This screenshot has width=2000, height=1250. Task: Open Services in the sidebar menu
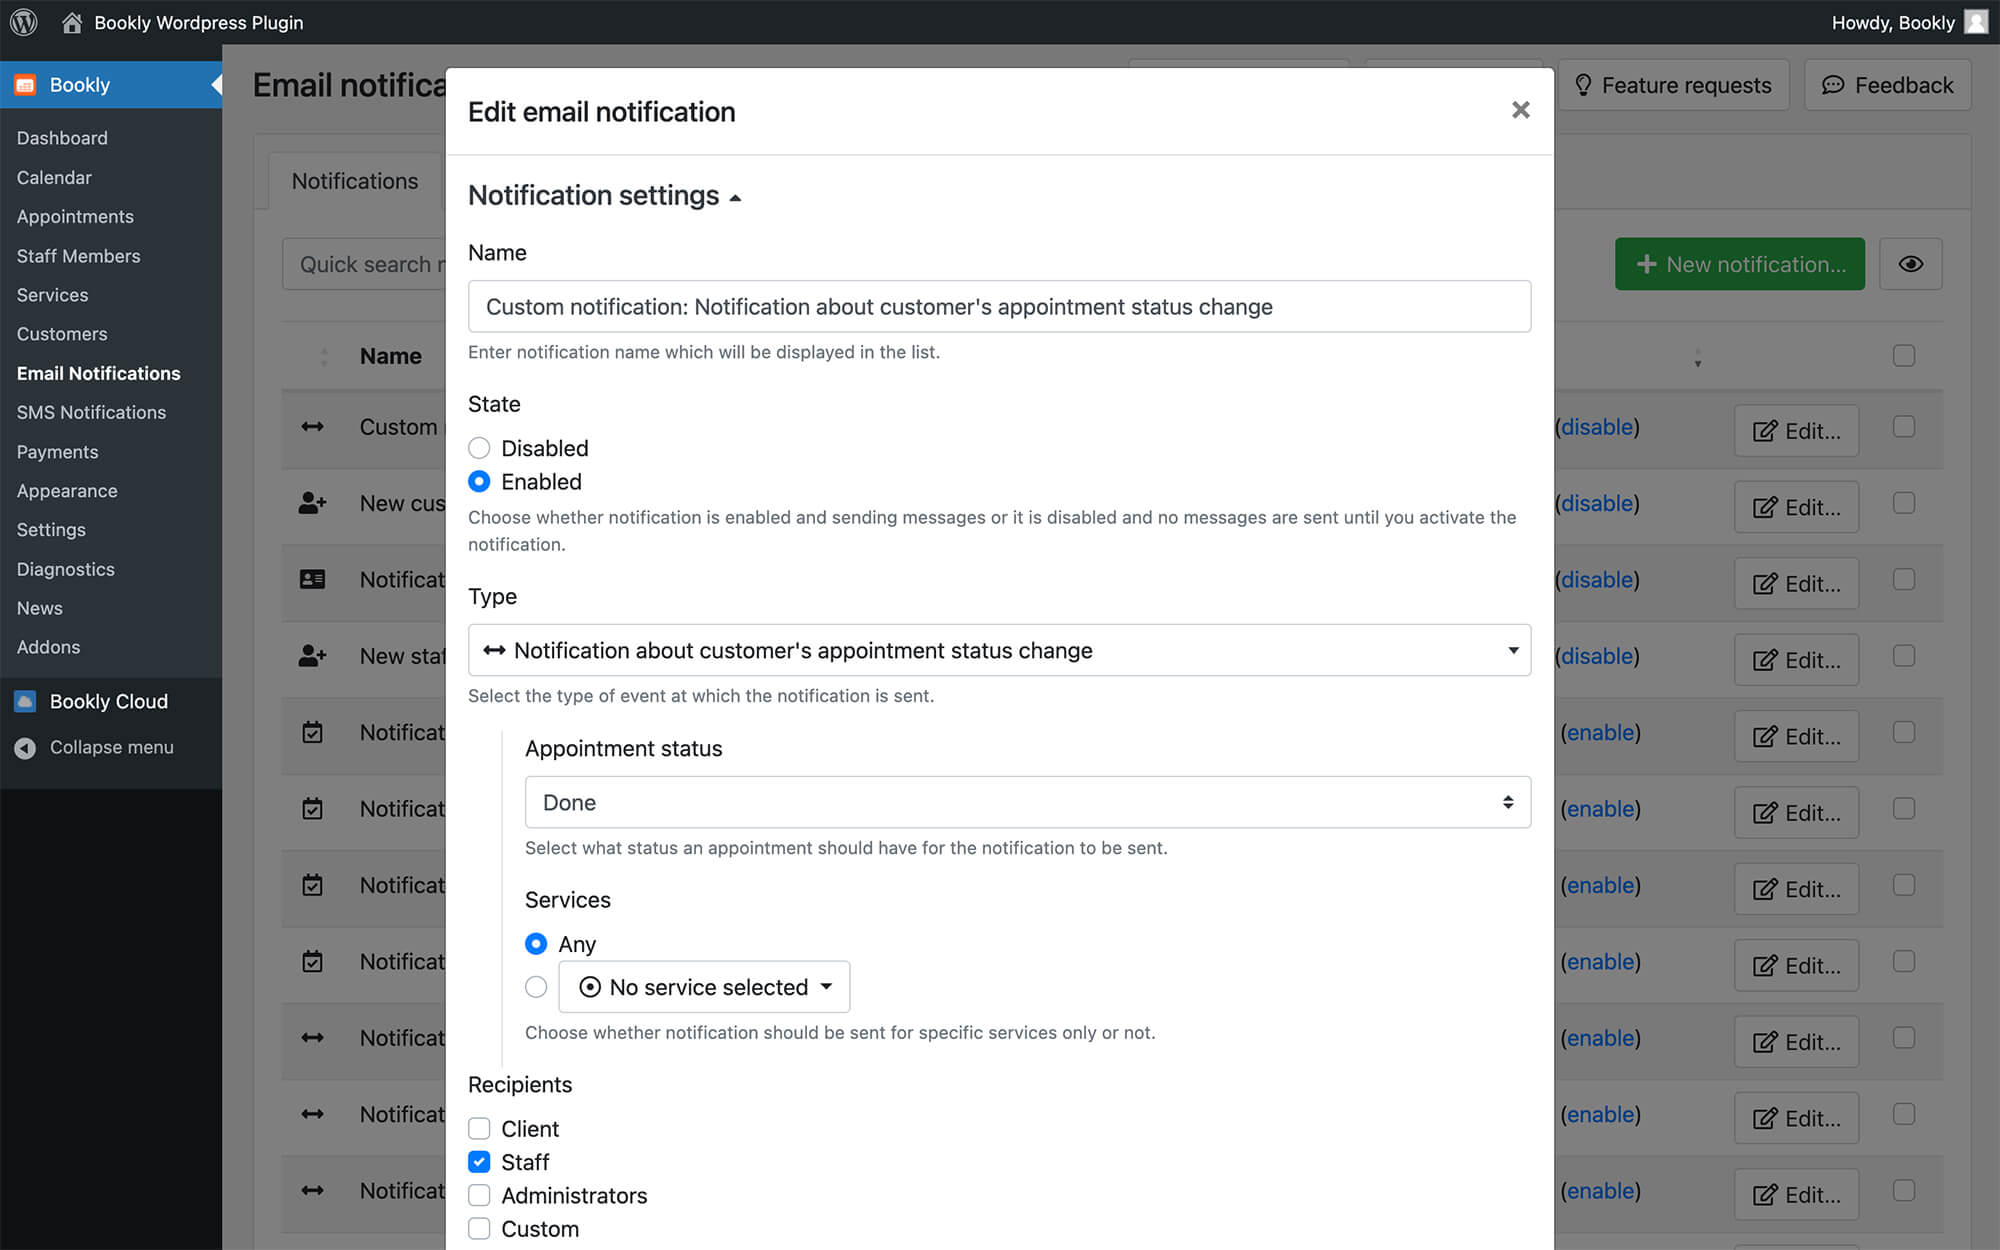(x=52, y=295)
